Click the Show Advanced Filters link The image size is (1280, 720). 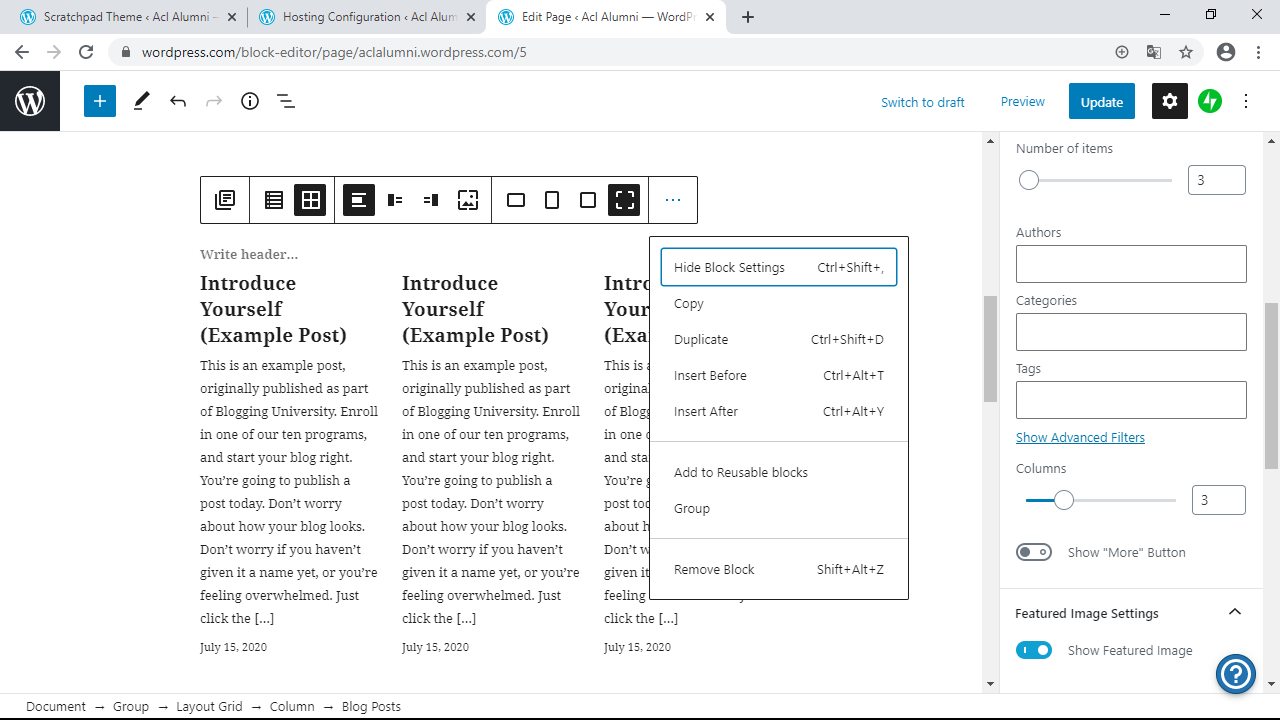(x=1080, y=437)
